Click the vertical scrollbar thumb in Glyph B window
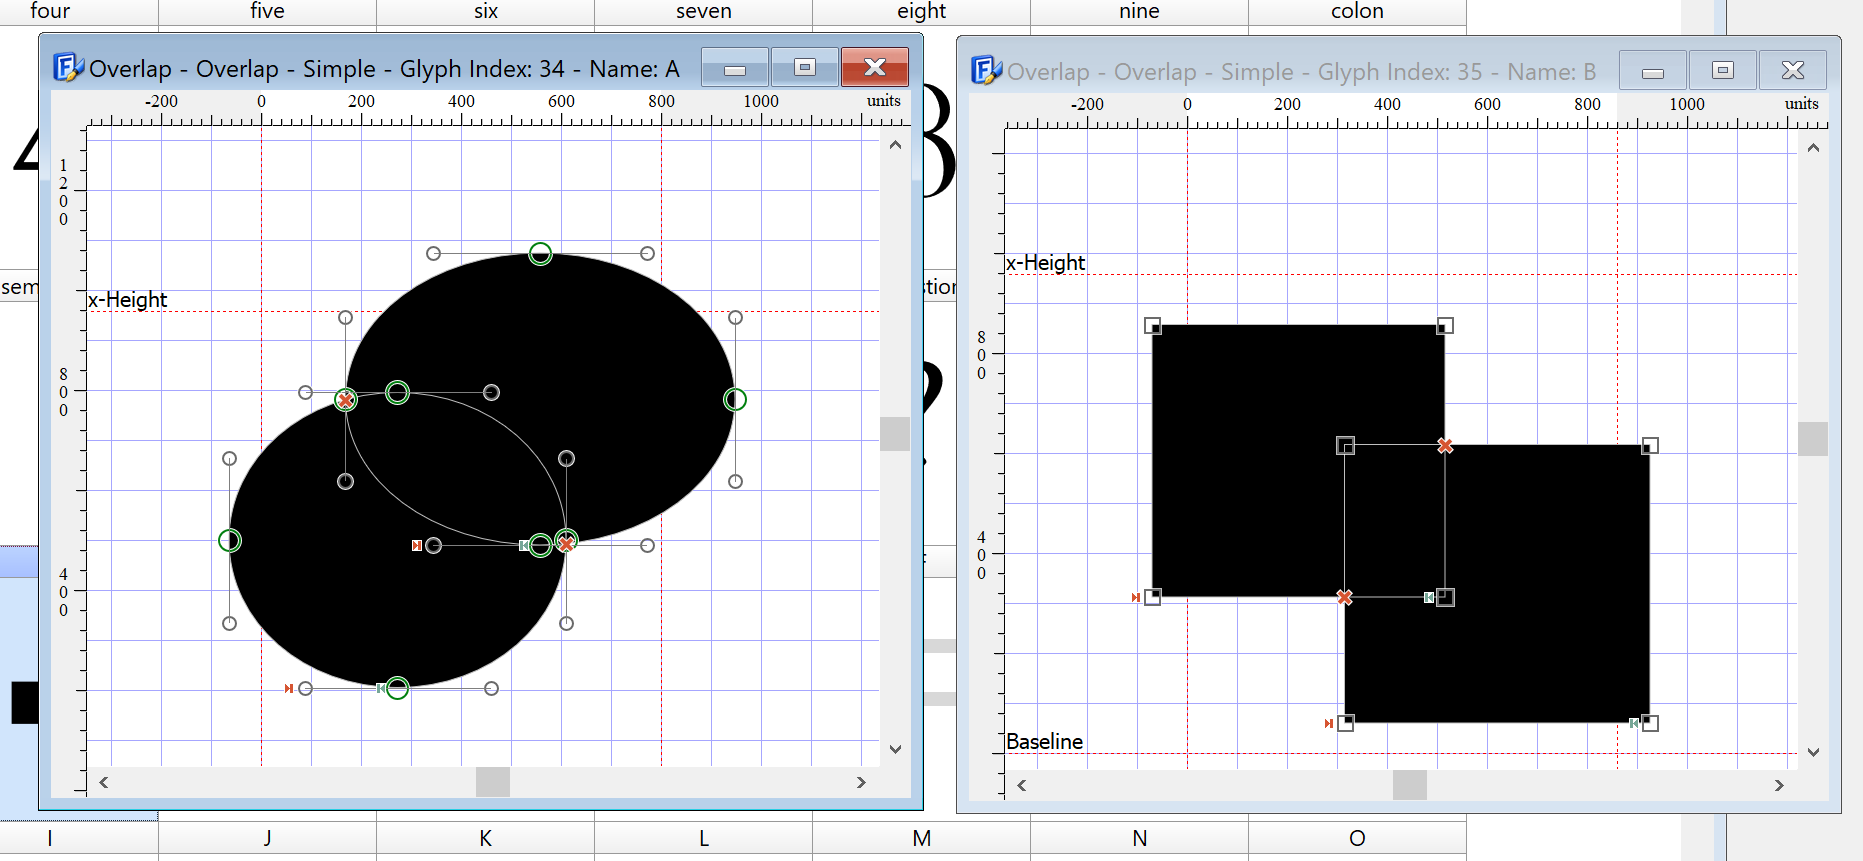Viewport: 1863px width, 861px height. tap(1812, 439)
